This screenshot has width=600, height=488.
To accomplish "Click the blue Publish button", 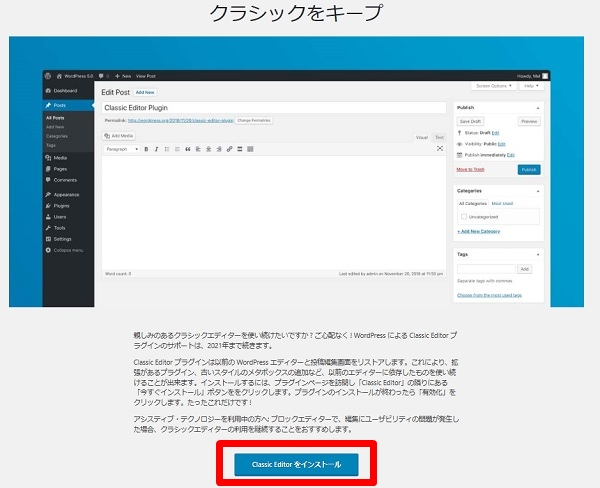I will point(529,170).
